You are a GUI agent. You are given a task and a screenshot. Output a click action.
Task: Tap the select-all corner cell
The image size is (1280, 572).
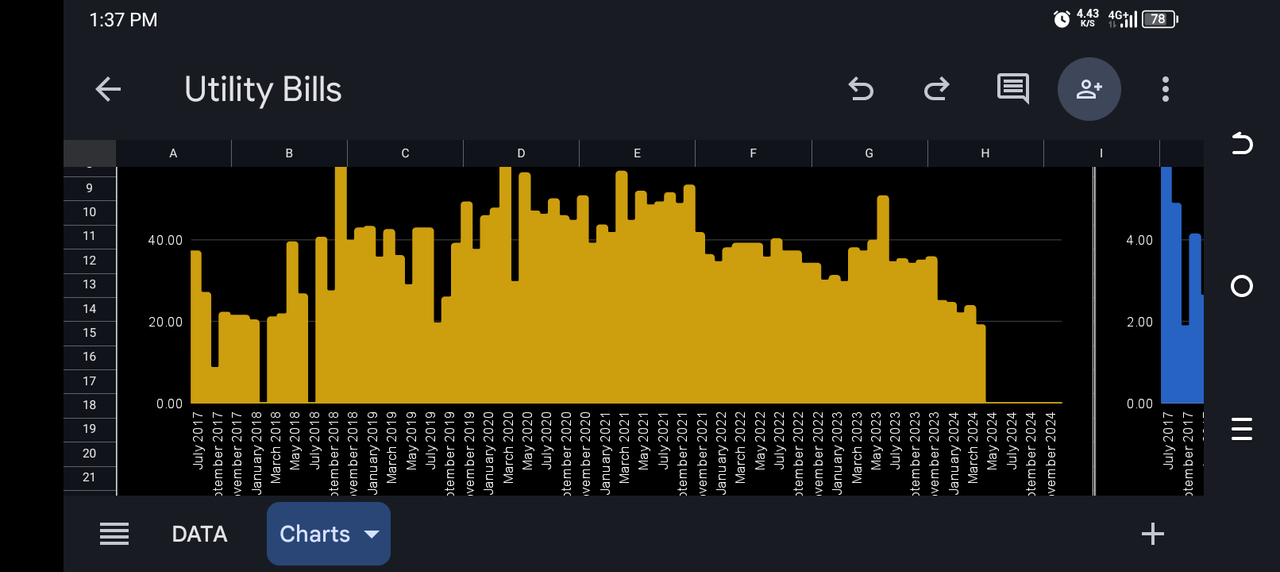tap(90, 153)
